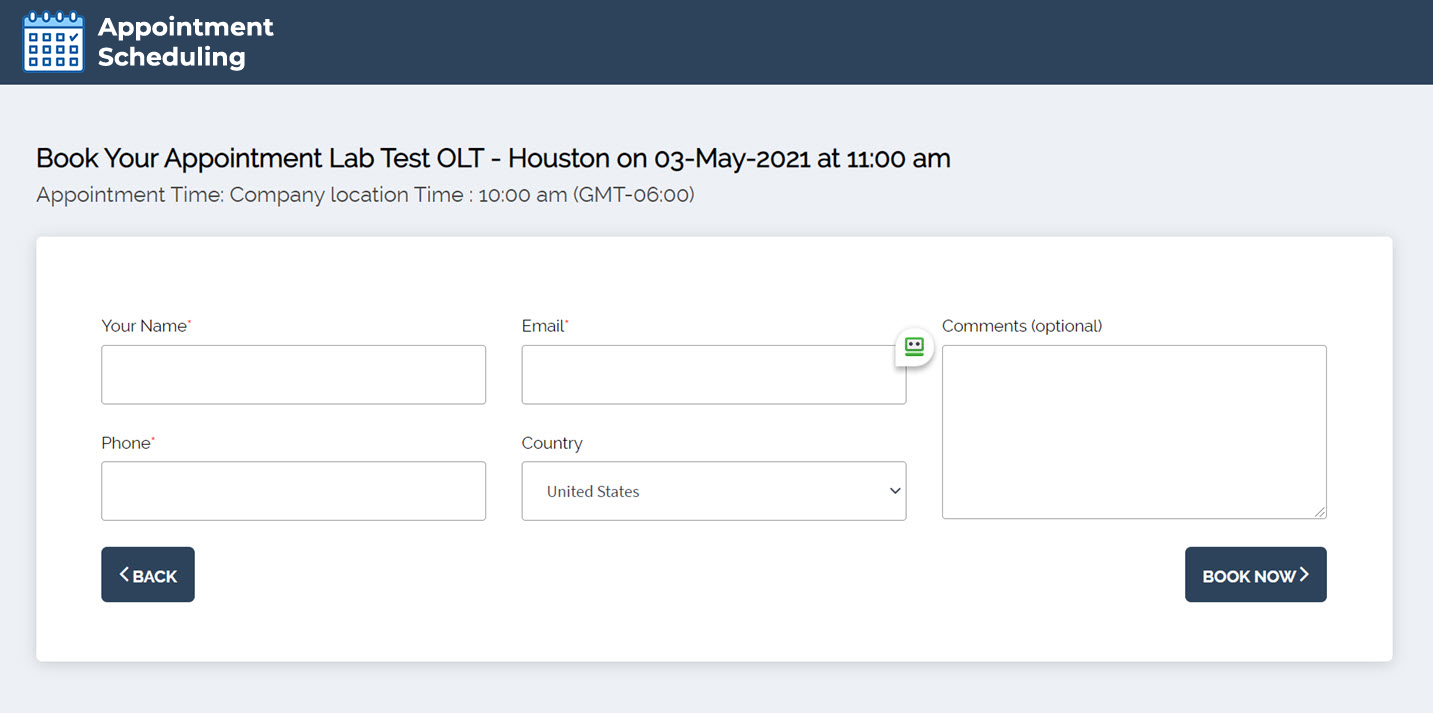Click inside the Comments text area
1433x713 pixels.
(x=1133, y=432)
